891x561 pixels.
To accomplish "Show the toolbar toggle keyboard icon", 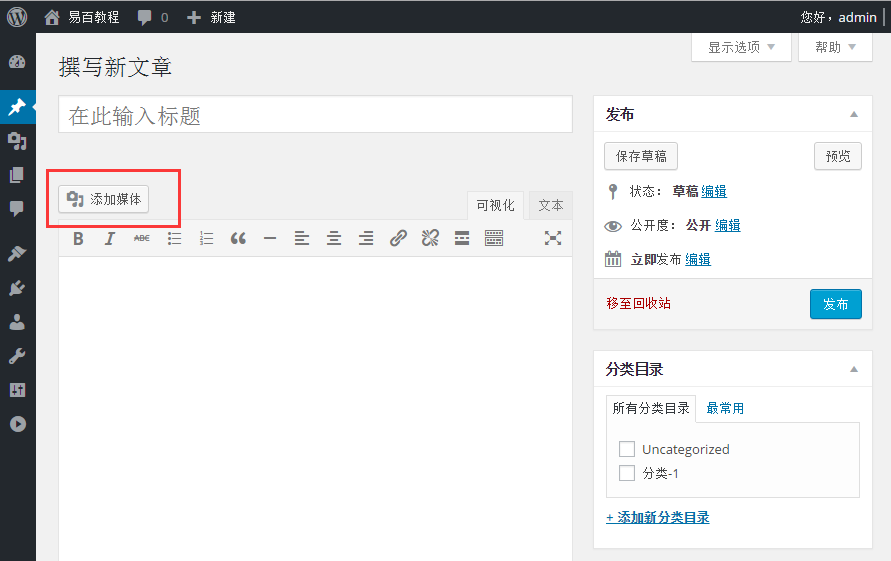I will [x=494, y=238].
